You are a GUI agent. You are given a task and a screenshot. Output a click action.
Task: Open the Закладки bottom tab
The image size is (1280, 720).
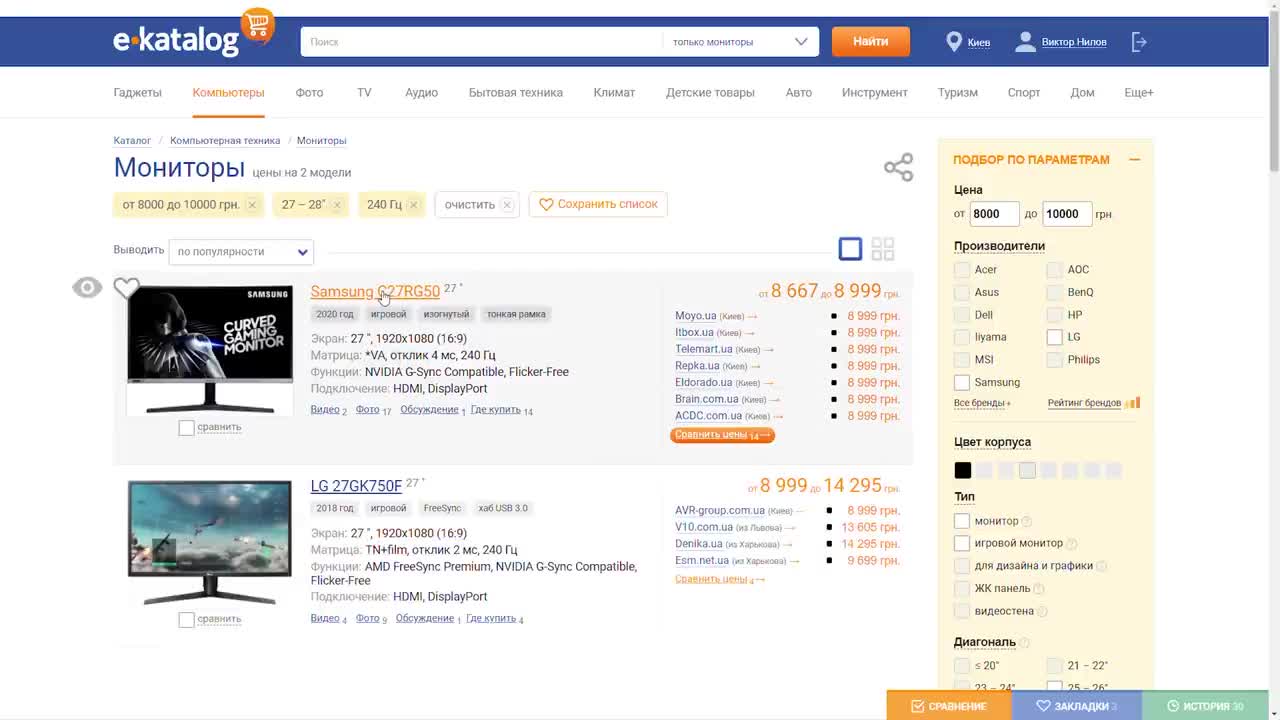point(1077,706)
